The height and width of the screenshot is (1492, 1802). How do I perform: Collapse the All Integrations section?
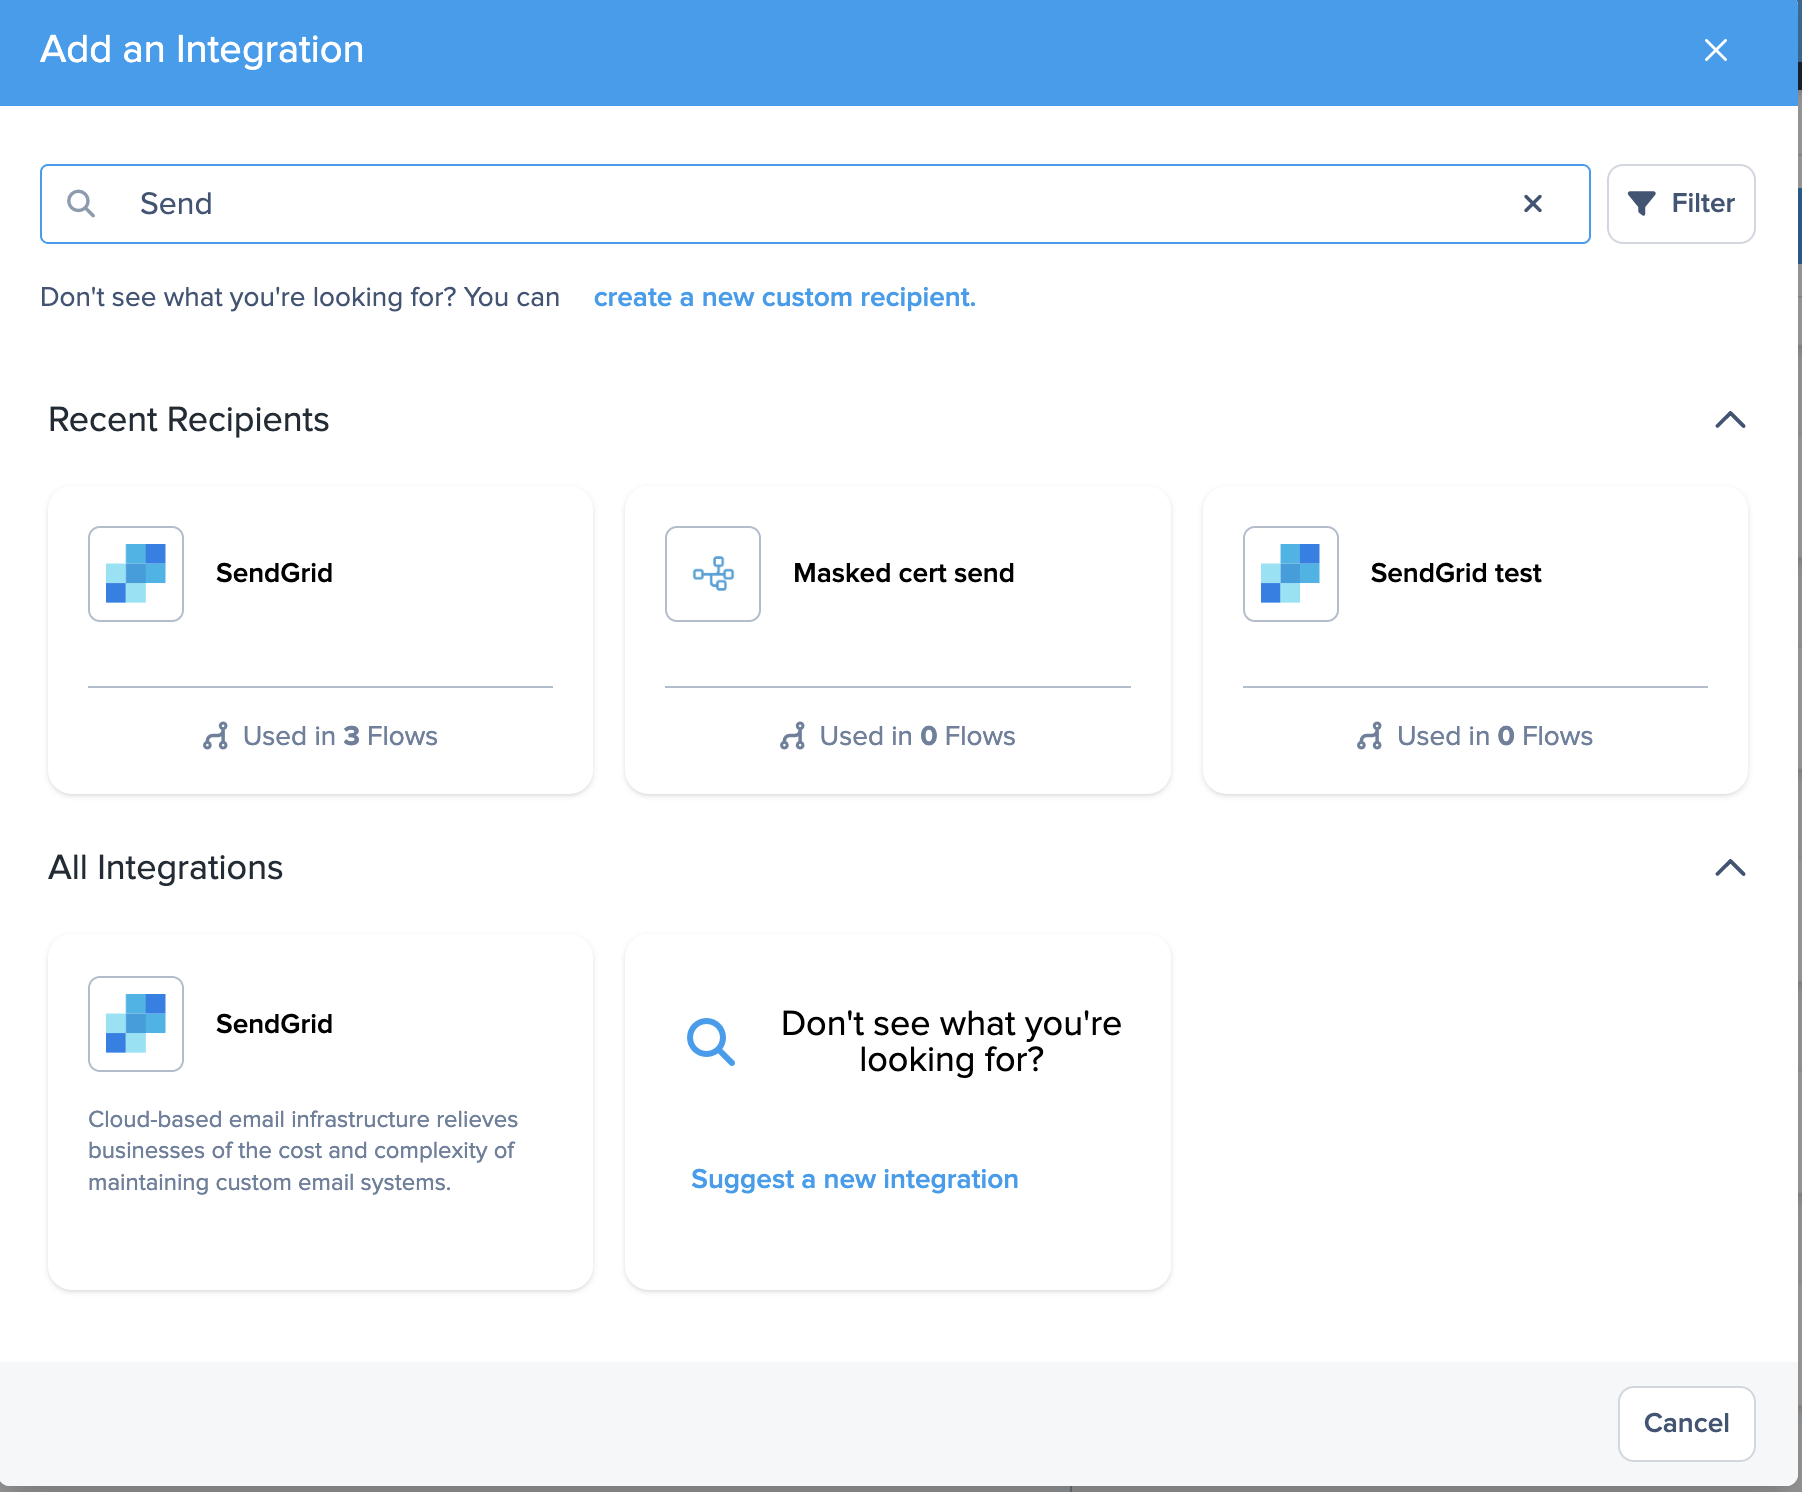click(x=1730, y=868)
